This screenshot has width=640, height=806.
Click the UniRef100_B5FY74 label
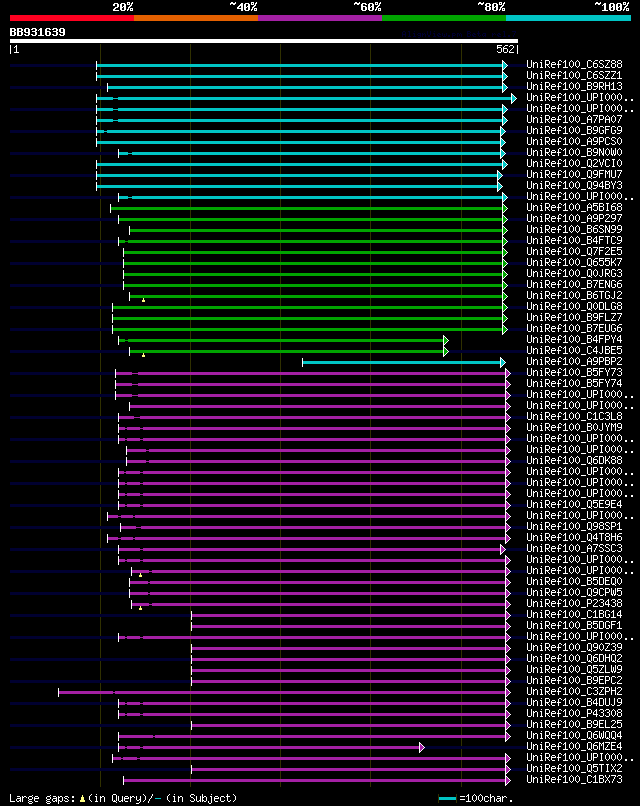pos(574,383)
